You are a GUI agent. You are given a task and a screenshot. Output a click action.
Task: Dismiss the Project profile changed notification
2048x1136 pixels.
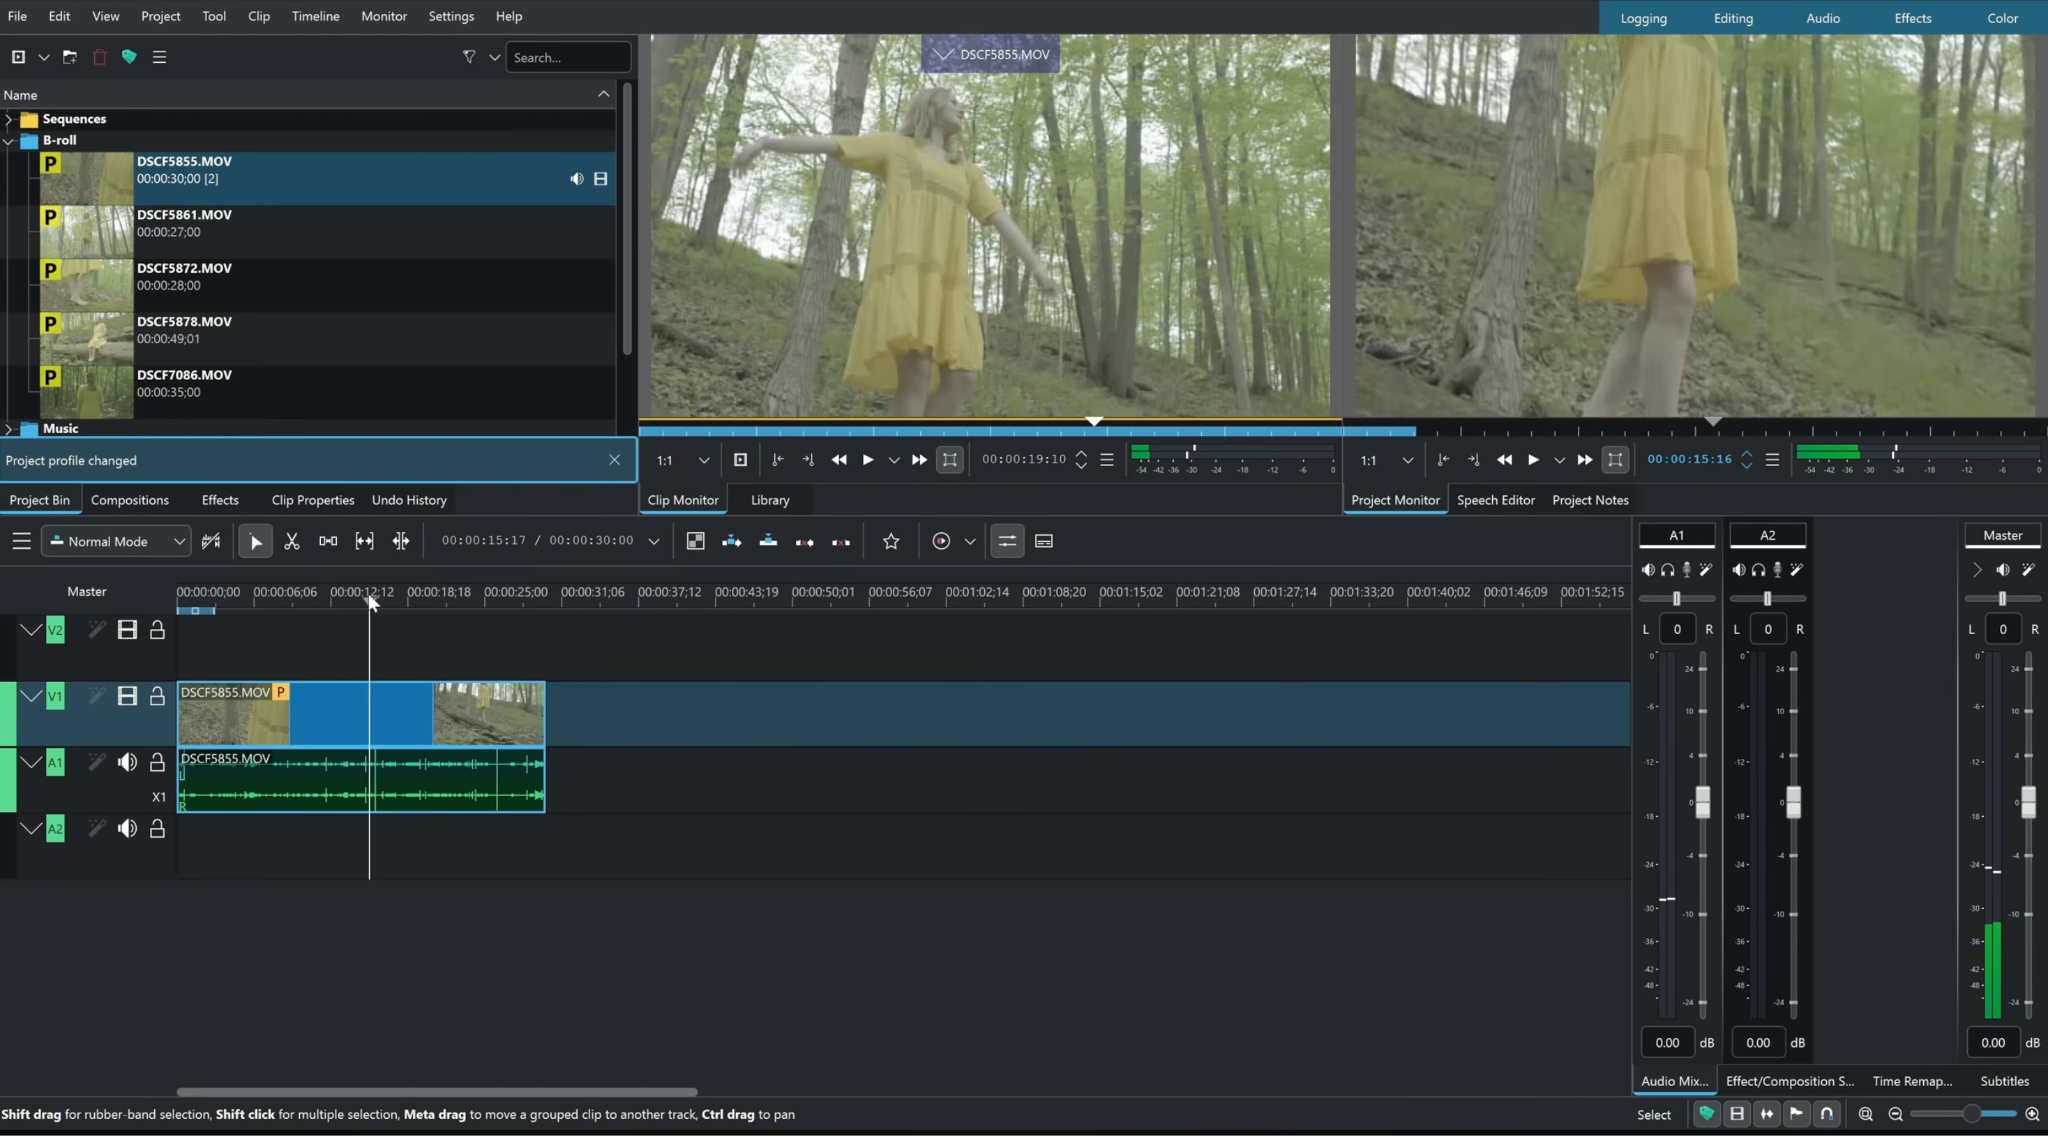613,460
